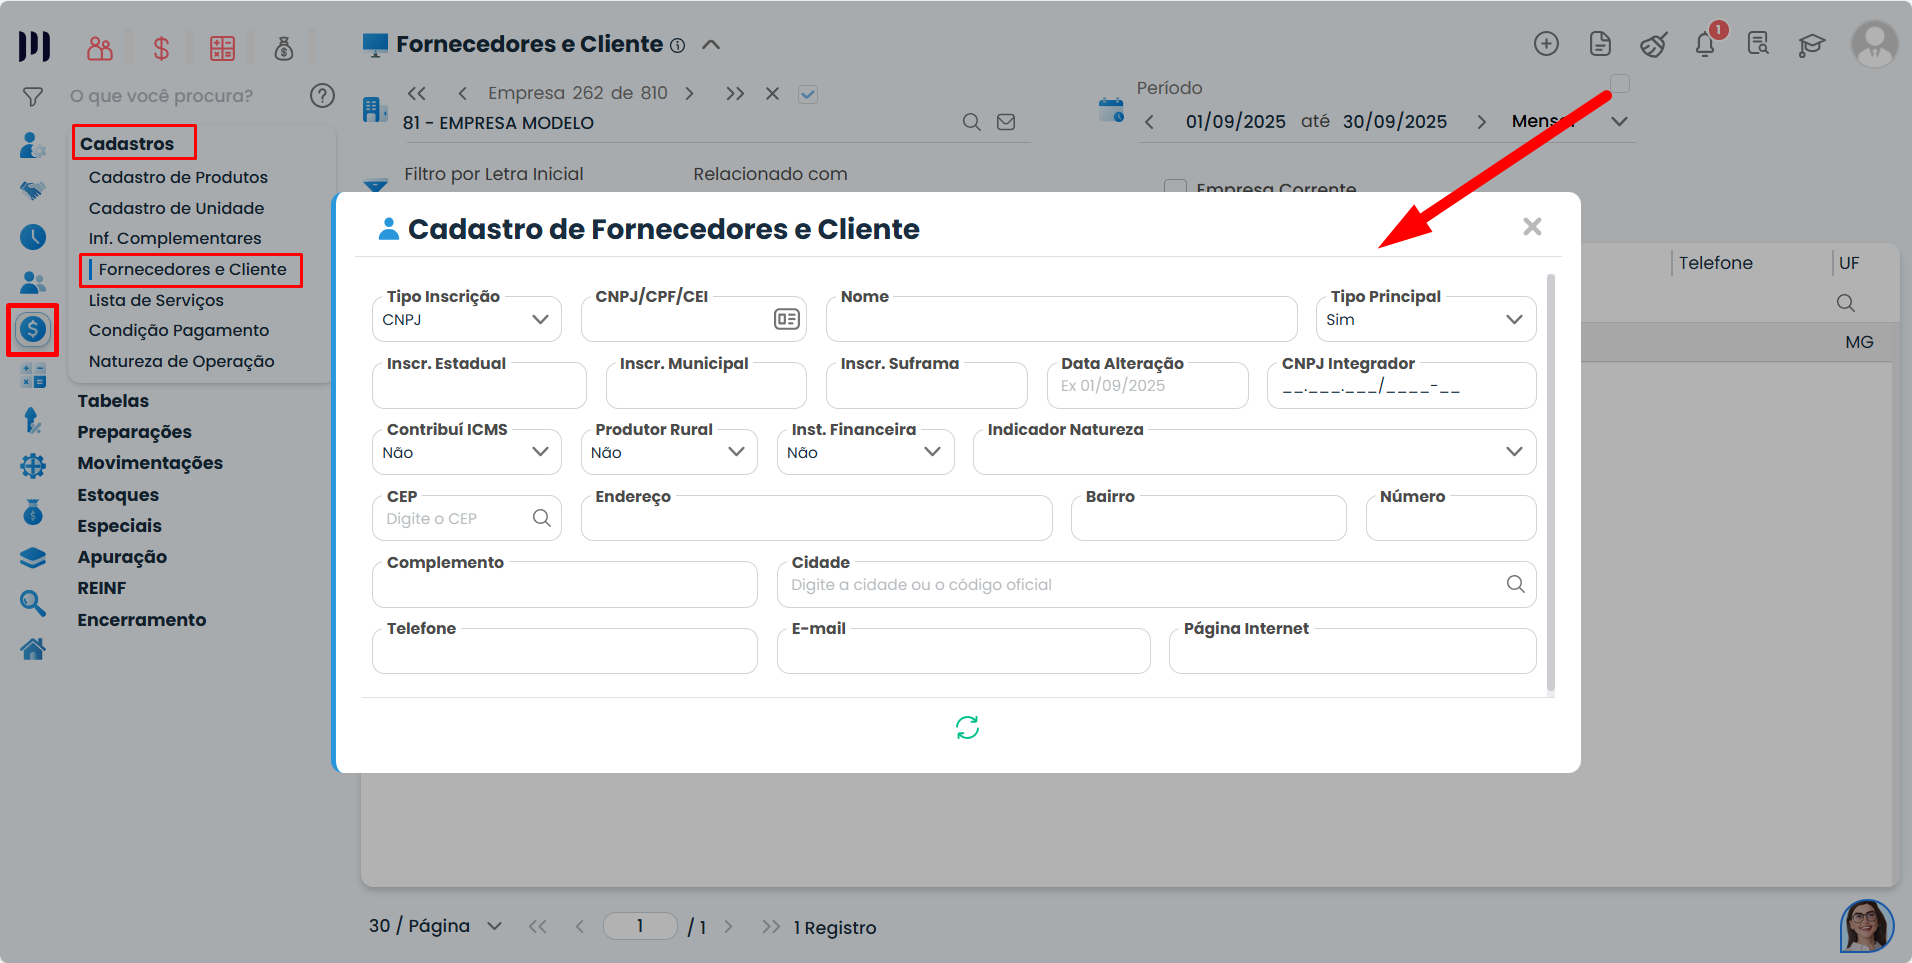
Task: Open the user profile avatar
Action: 1874,45
